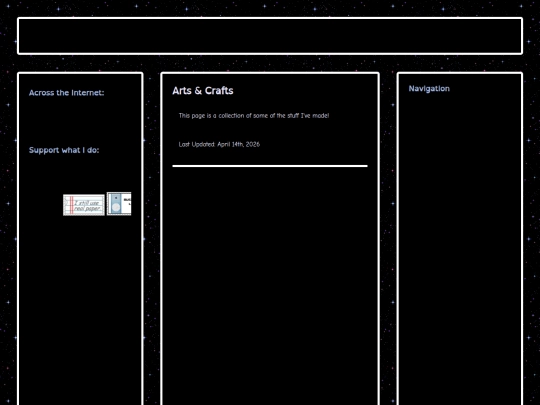Click the "This page is a collection" sentence
The image size is (540, 405).
click(254, 116)
